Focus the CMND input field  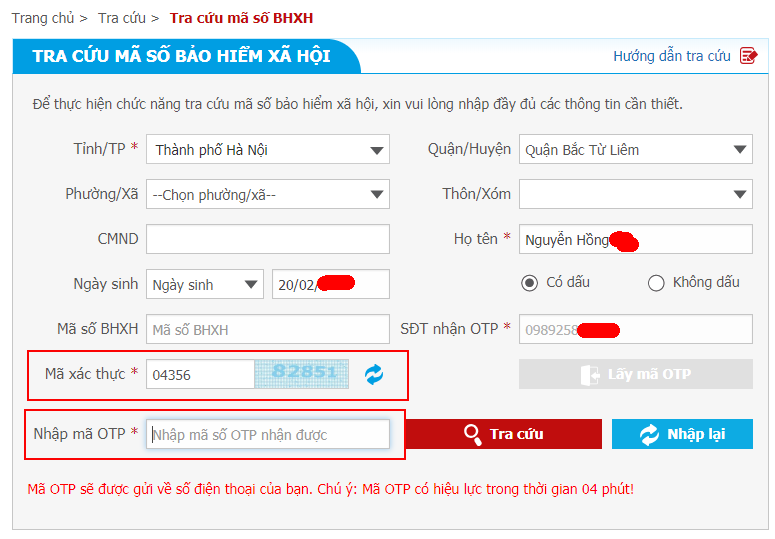267,239
